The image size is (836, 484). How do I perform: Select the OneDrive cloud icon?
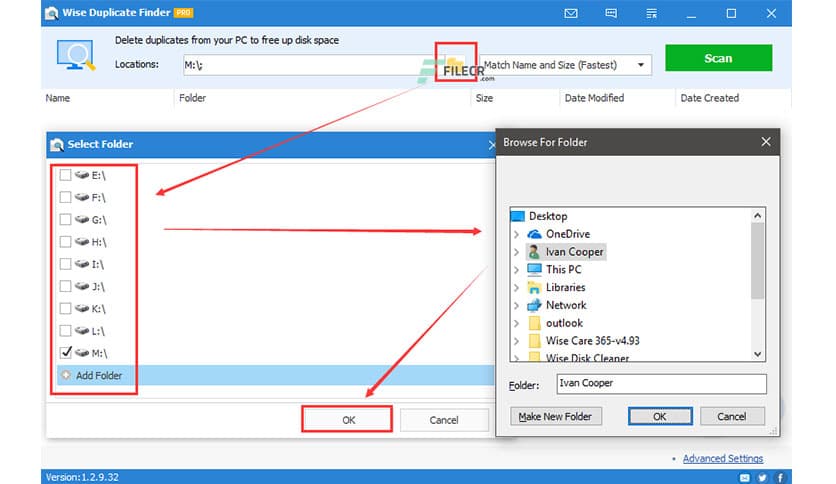coord(534,234)
